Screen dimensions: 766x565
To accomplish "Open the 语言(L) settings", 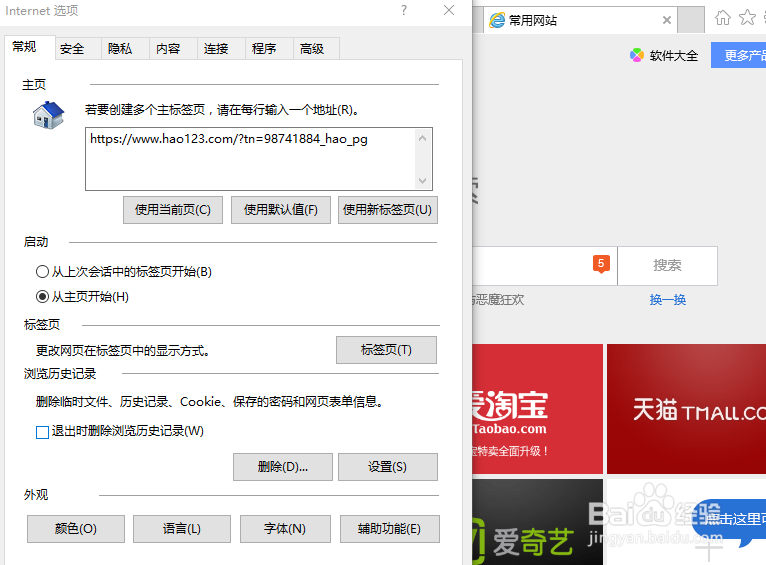I will [x=182, y=529].
